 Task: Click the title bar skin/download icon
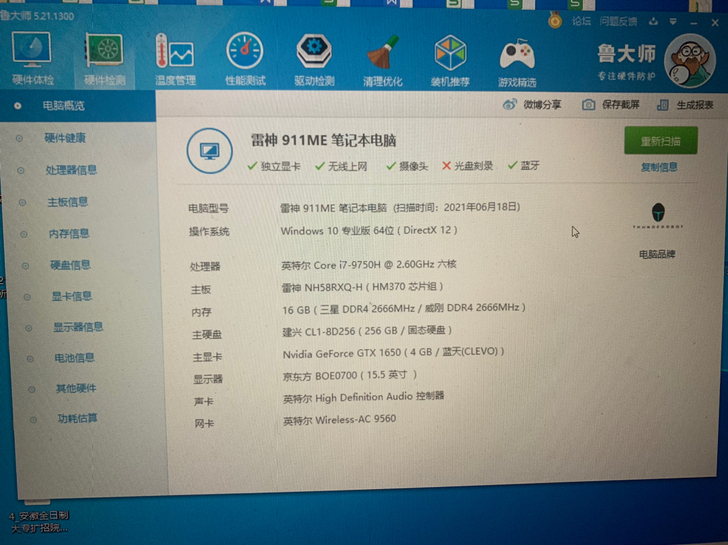(x=653, y=21)
